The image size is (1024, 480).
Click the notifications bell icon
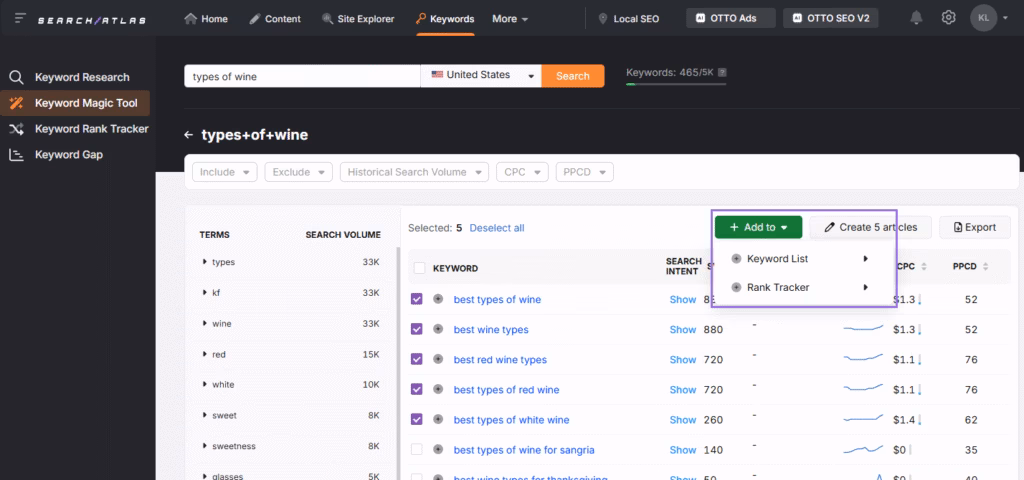pyautogui.click(x=916, y=18)
